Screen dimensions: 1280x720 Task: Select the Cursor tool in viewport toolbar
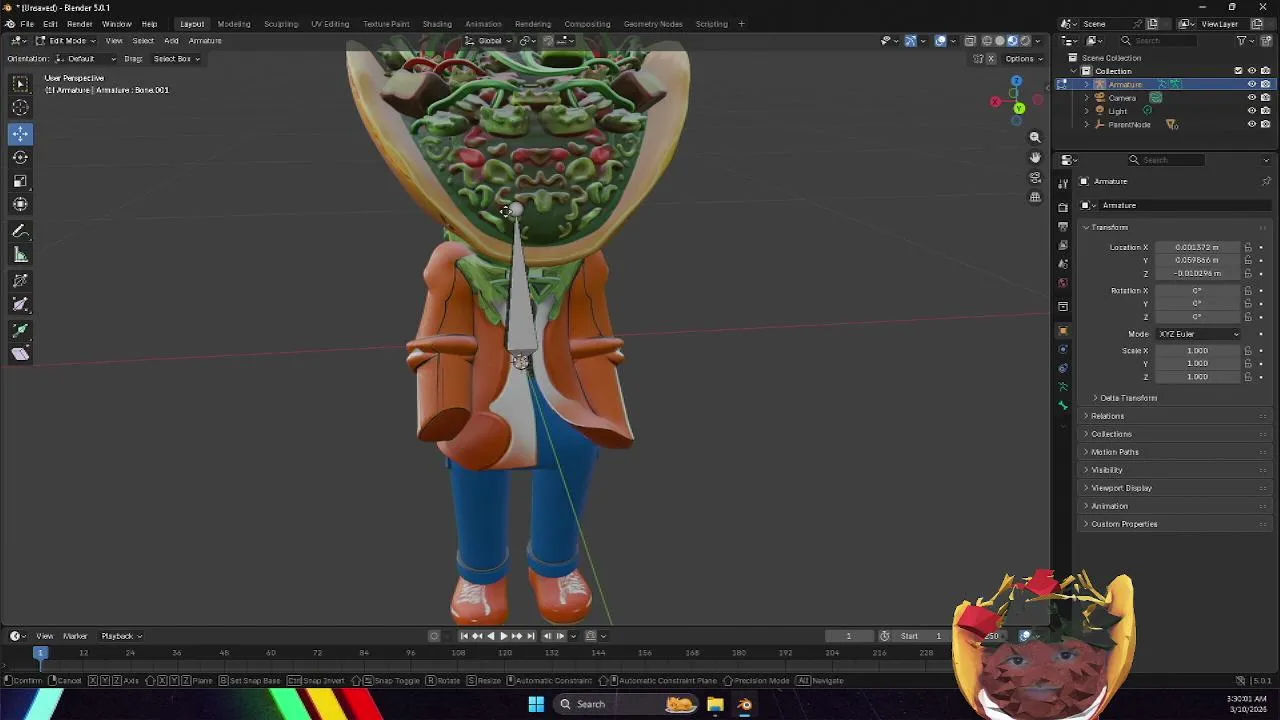tap(20, 108)
